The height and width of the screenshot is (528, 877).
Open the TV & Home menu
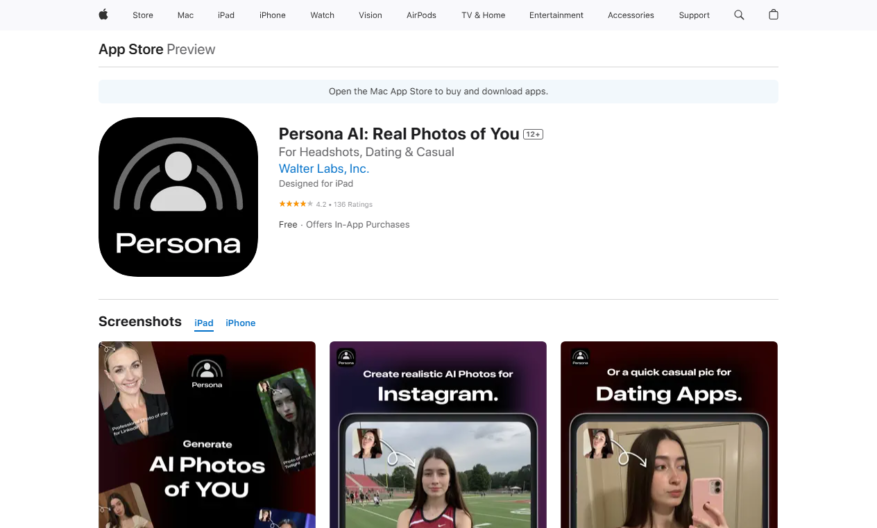(483, 15)
